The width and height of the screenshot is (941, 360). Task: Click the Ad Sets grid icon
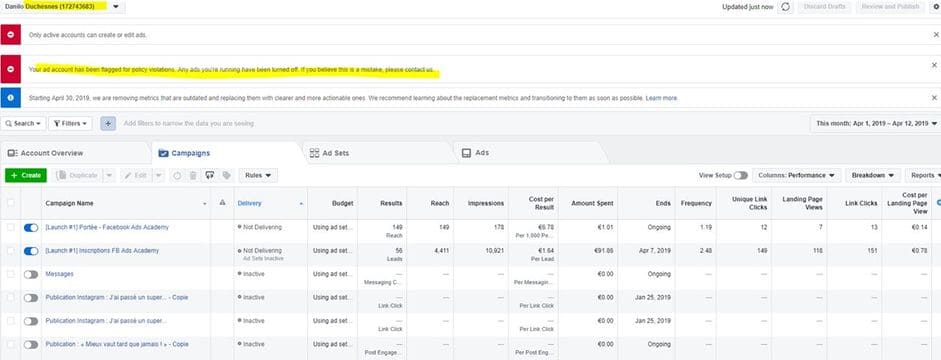click(314, 153)
